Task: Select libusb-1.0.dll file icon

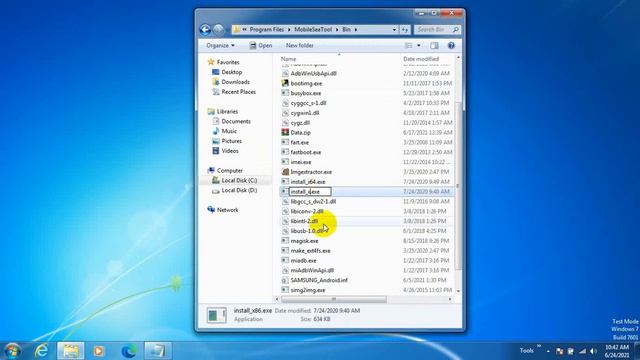Action: (x=285, y=231)
